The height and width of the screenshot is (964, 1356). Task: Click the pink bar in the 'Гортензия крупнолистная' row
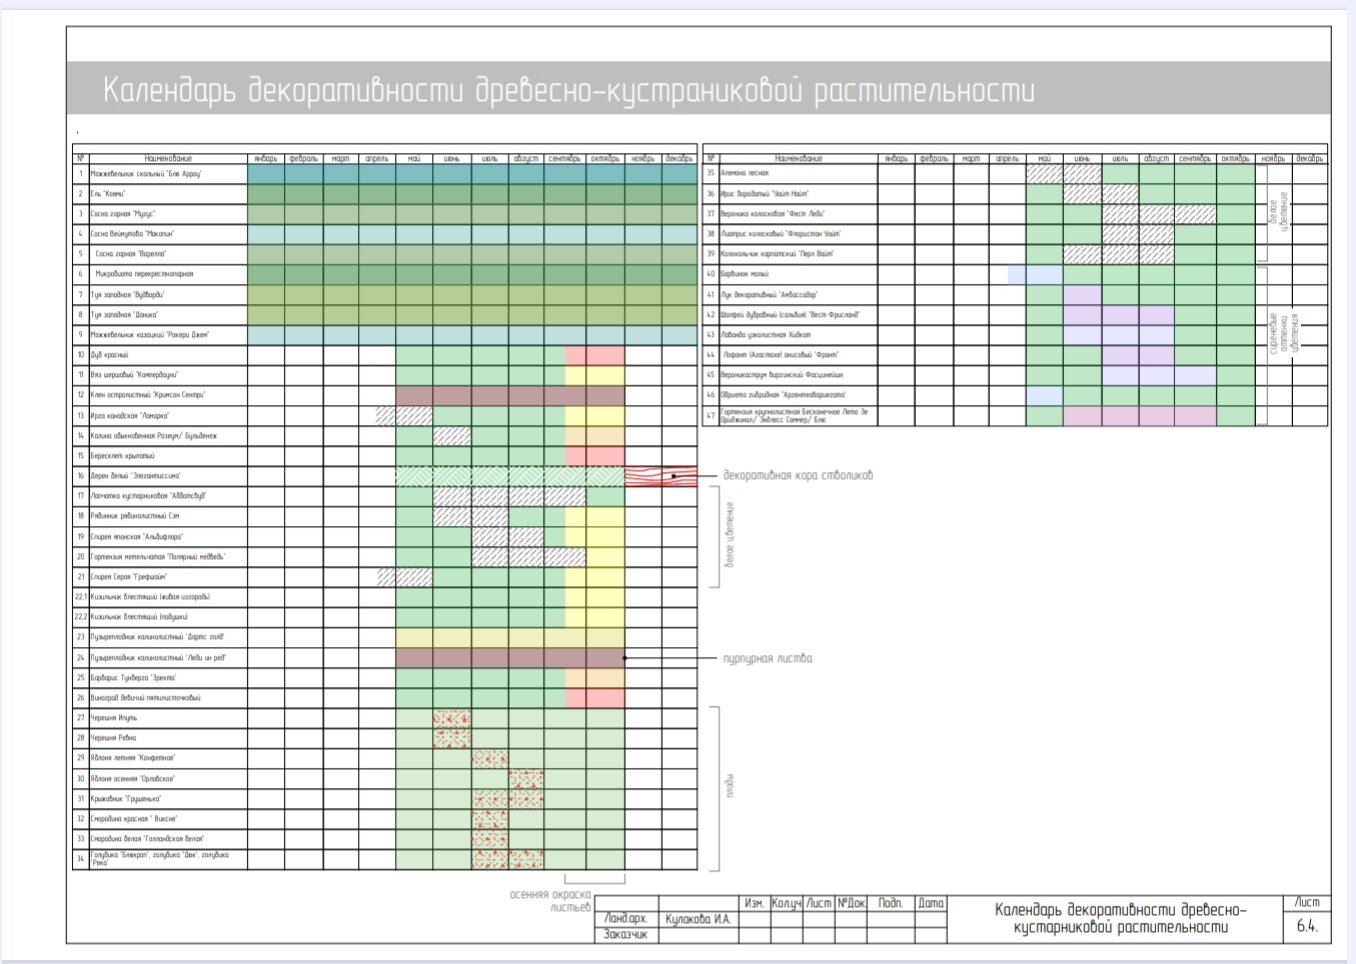[1140, 416]
